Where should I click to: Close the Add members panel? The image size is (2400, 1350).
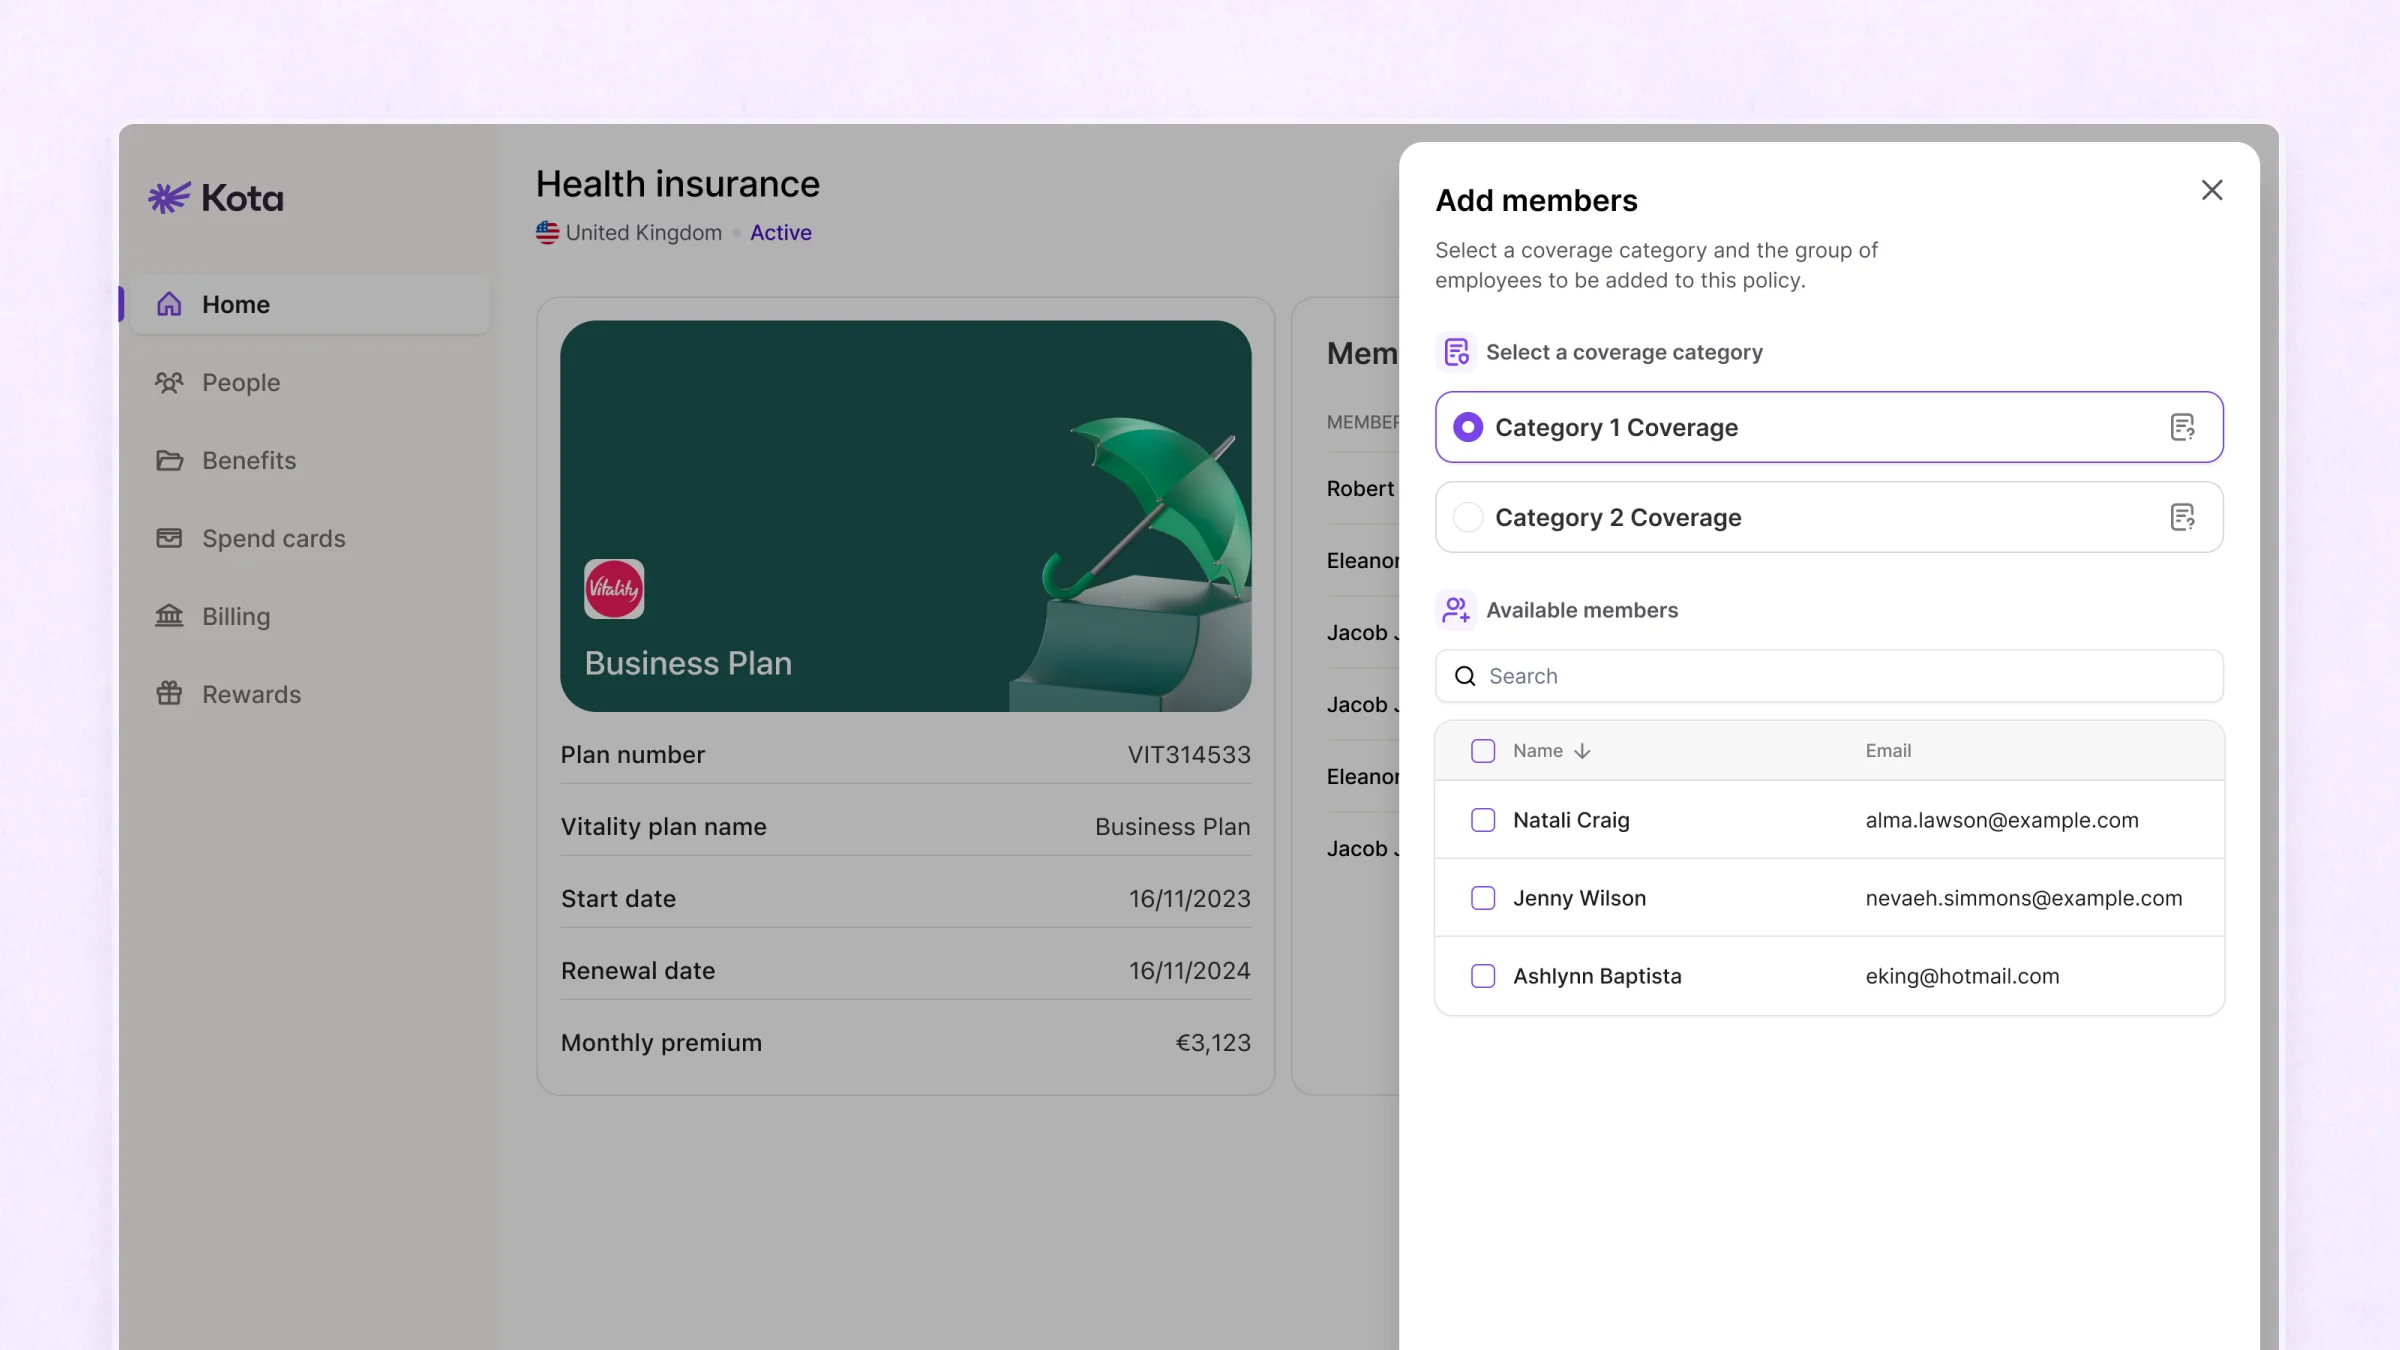coord(2211,191)
